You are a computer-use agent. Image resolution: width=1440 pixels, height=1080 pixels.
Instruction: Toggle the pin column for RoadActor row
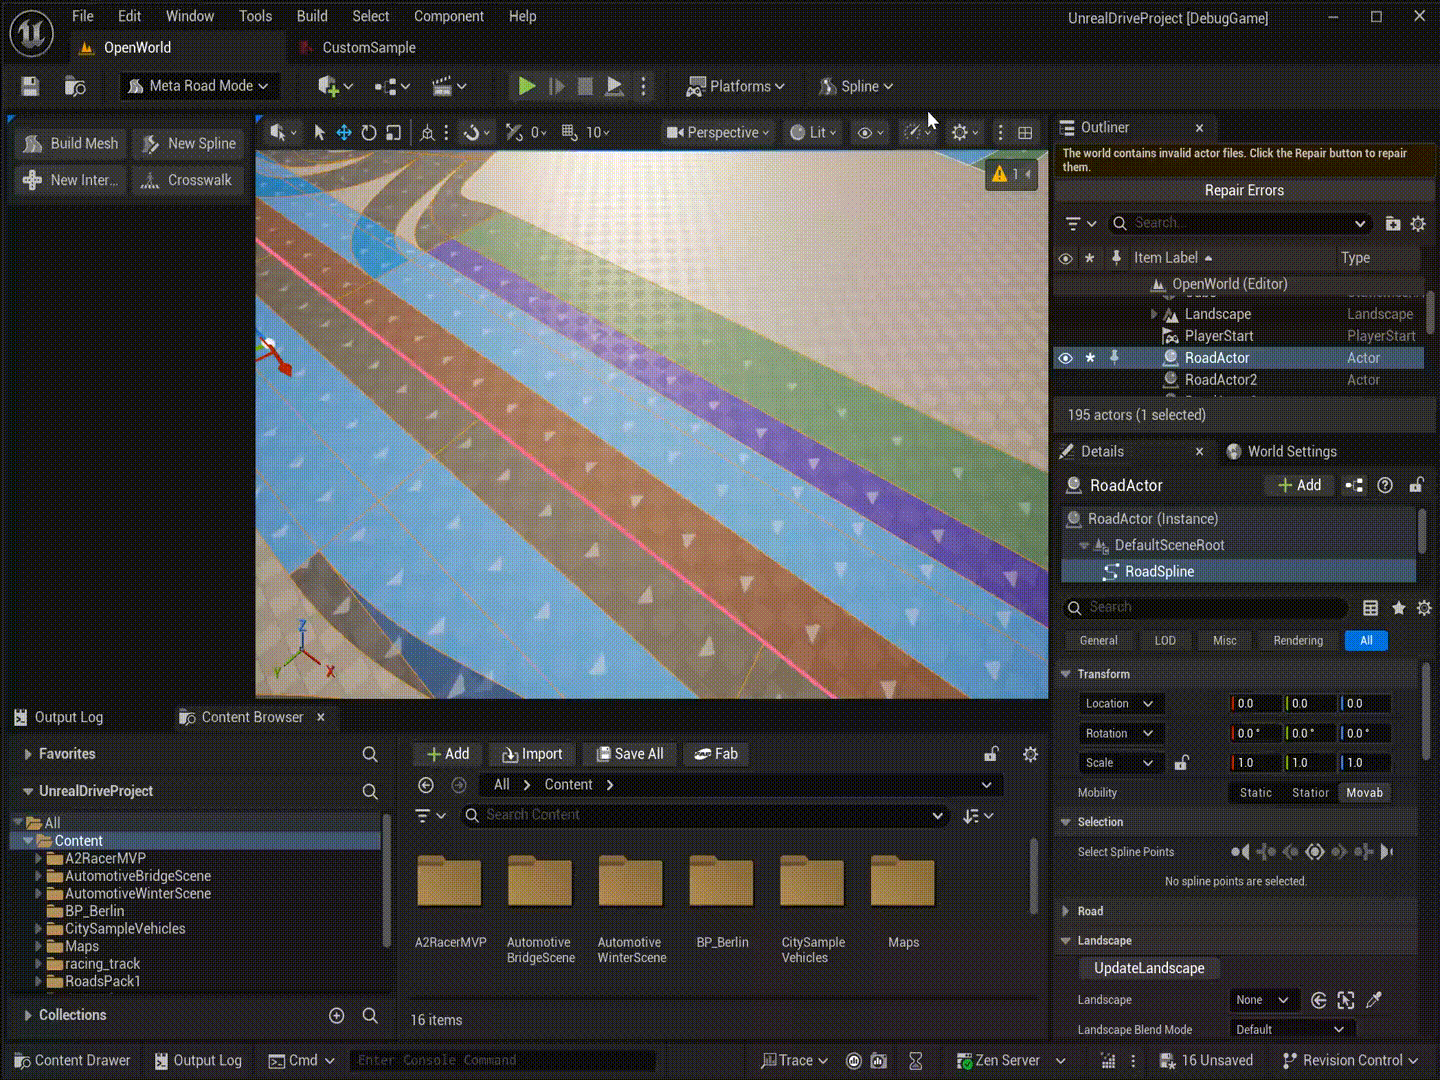click(x=1114, y=358)
